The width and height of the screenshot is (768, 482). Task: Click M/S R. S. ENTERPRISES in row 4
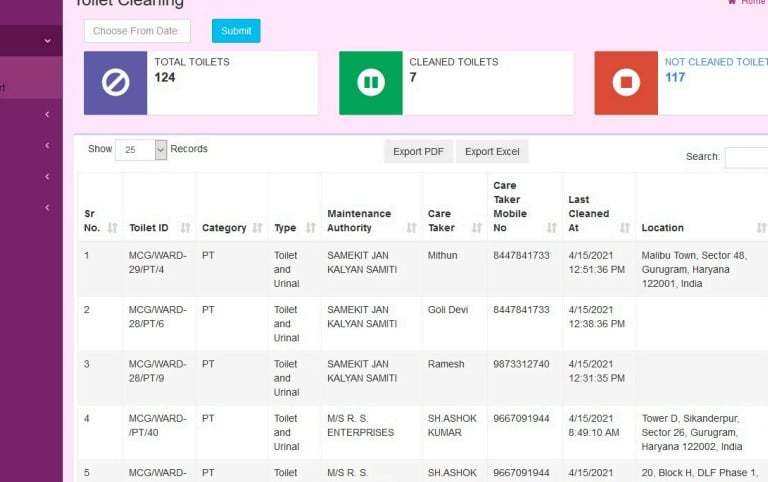[x=360, y=426]
